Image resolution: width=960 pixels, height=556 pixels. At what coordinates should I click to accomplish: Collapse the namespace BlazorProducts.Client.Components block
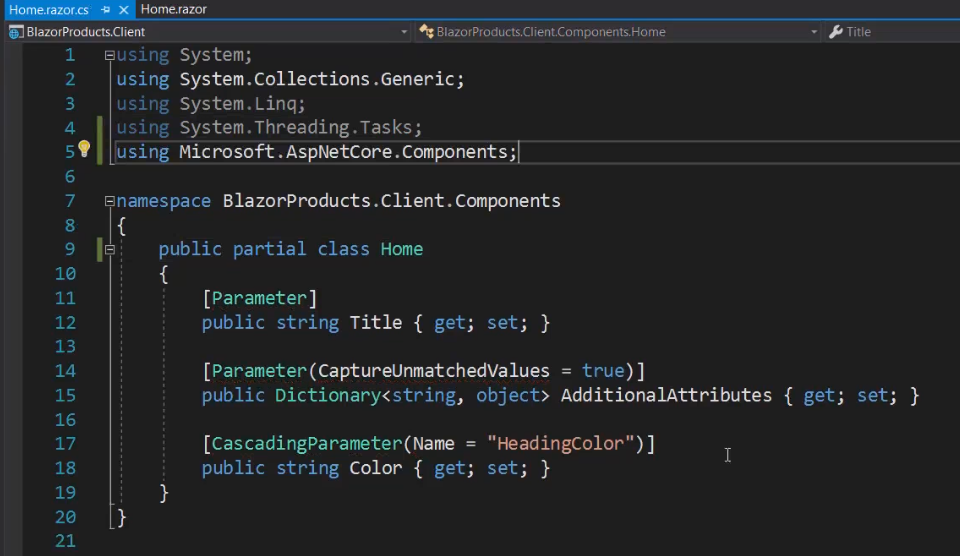coord(110,201)
